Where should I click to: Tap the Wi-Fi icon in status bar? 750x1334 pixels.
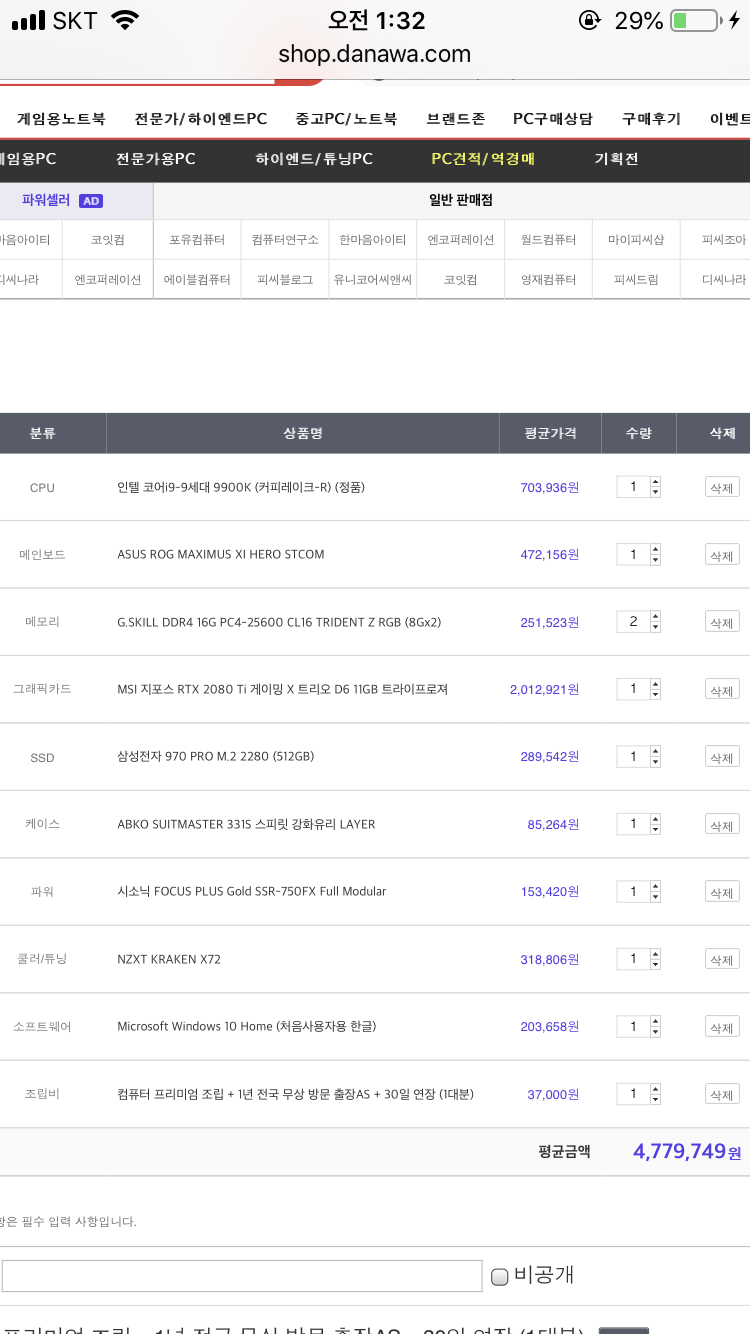click(125, 20)
